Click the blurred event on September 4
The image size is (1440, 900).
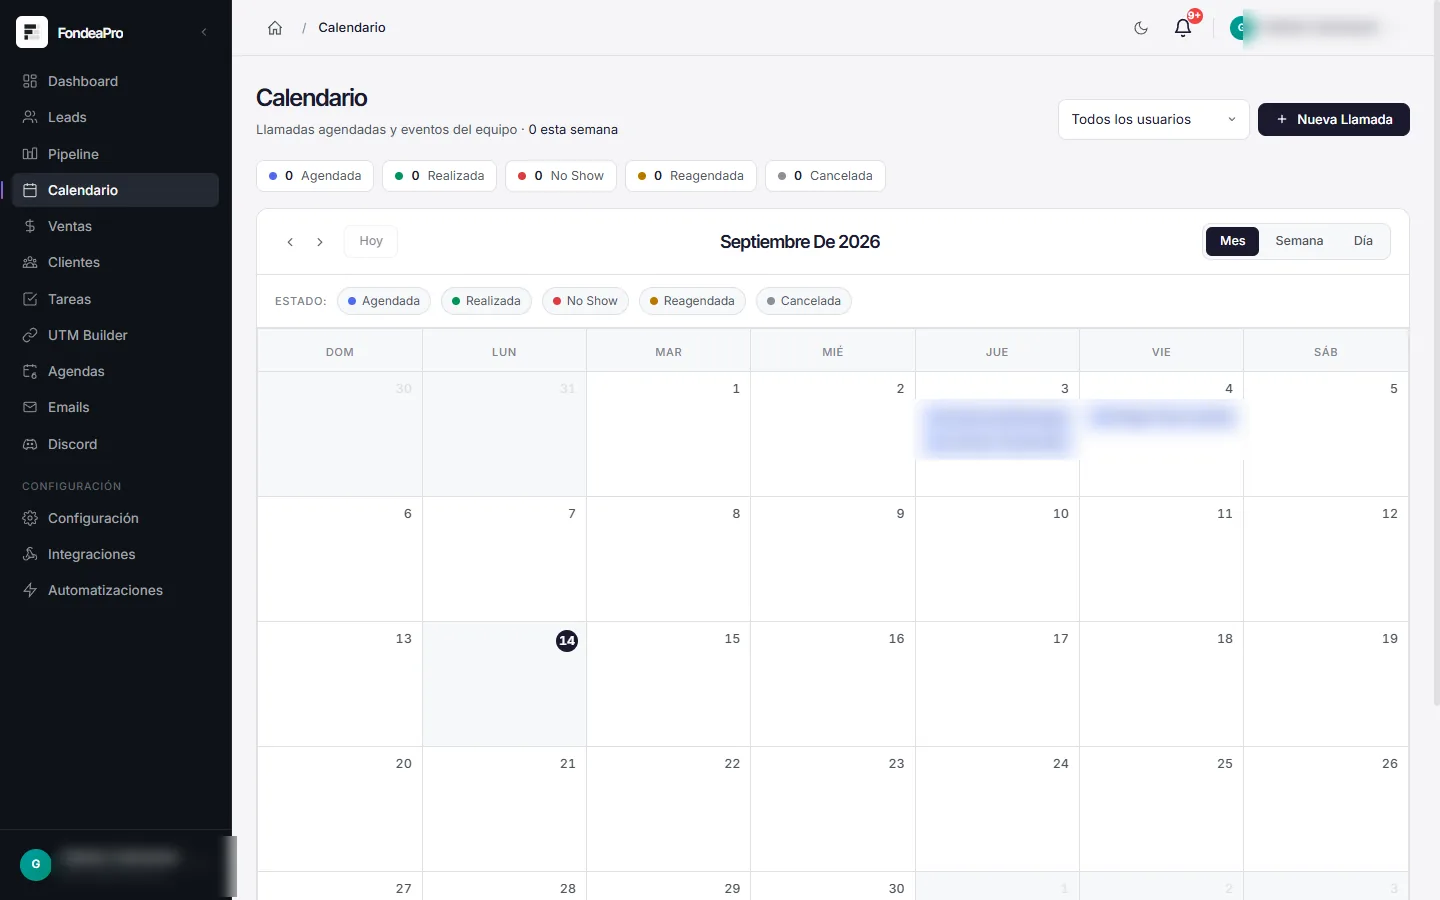coord(1162,417)
